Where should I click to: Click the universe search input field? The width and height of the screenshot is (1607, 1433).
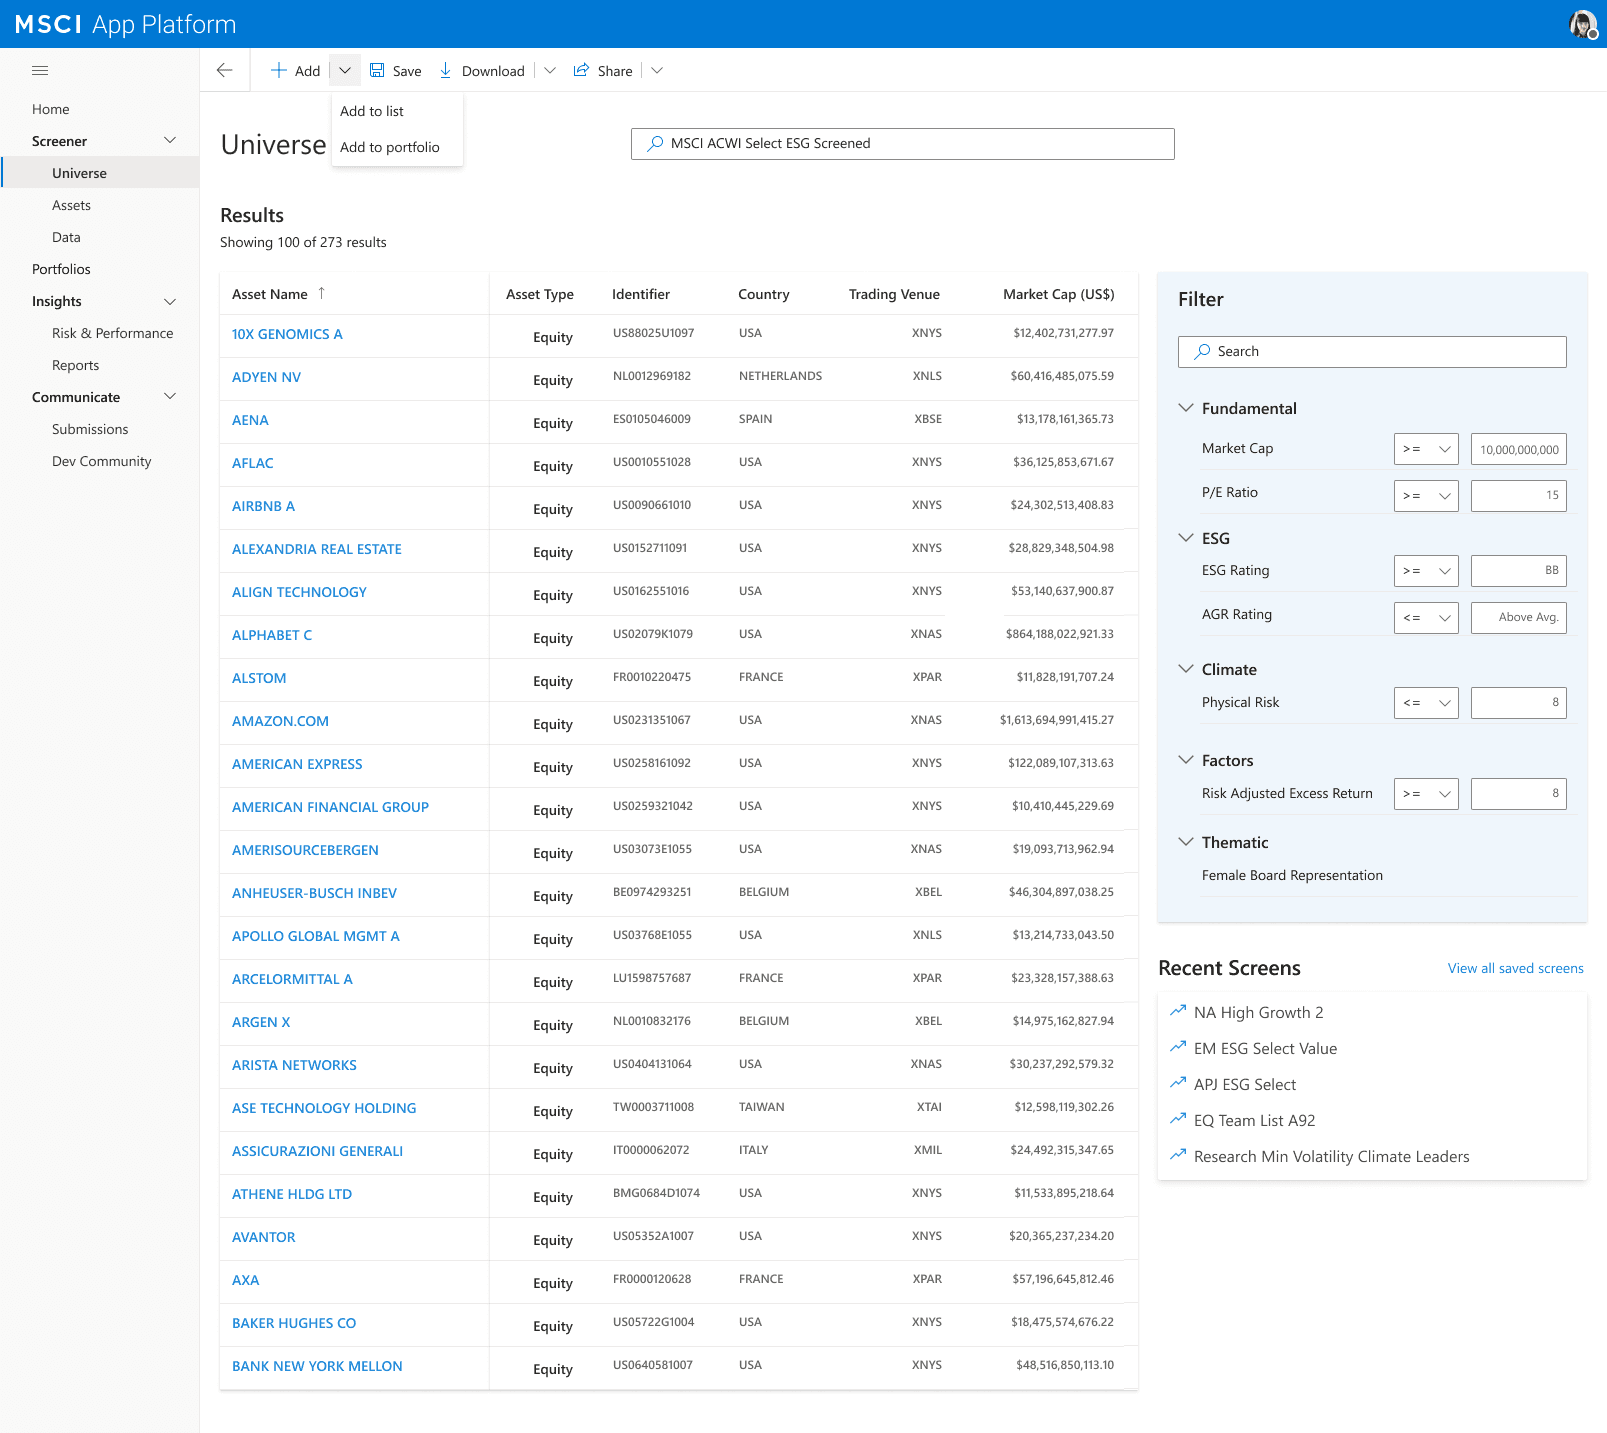903,144
